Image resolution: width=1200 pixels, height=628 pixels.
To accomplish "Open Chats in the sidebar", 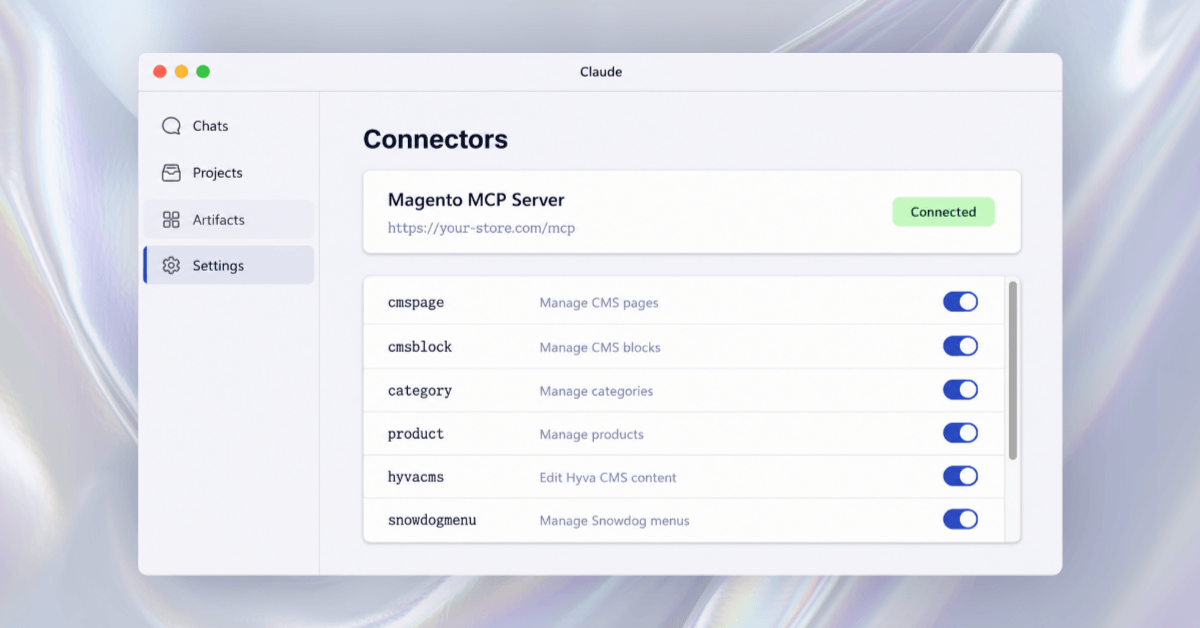I will coord(228,126).
